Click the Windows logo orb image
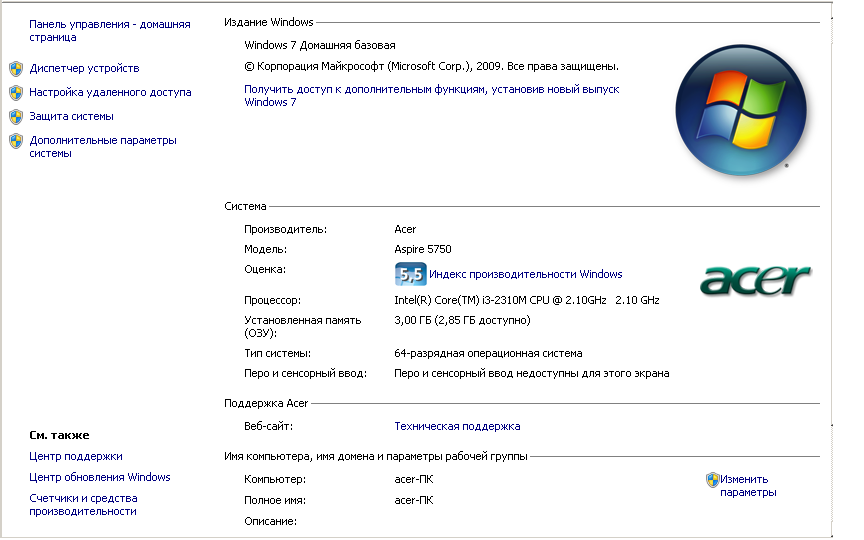 pos(741,110)
